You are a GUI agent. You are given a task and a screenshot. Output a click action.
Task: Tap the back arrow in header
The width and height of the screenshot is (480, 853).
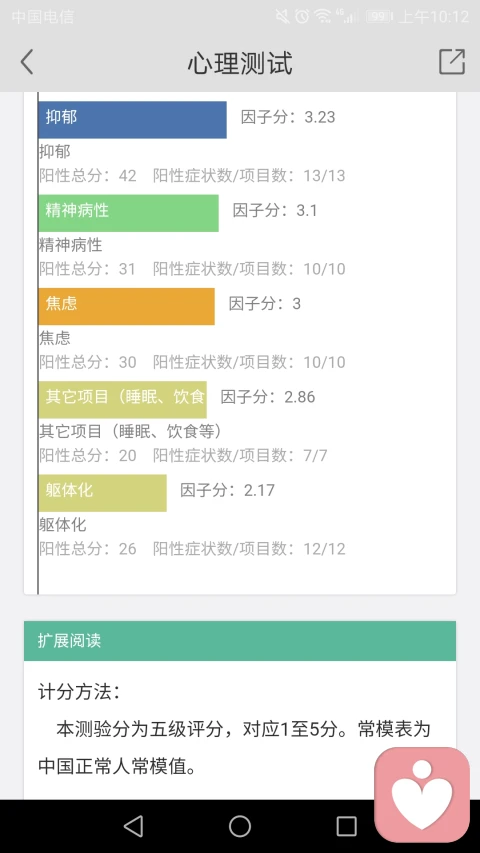pos(27,61)
